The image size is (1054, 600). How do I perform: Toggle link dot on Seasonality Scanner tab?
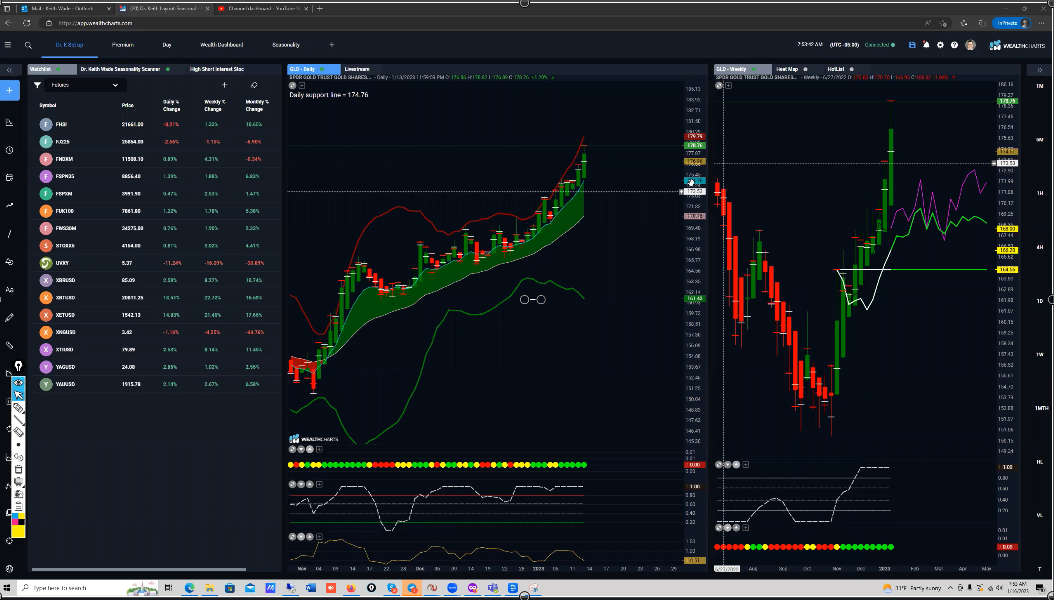click(x=167, y=69)
